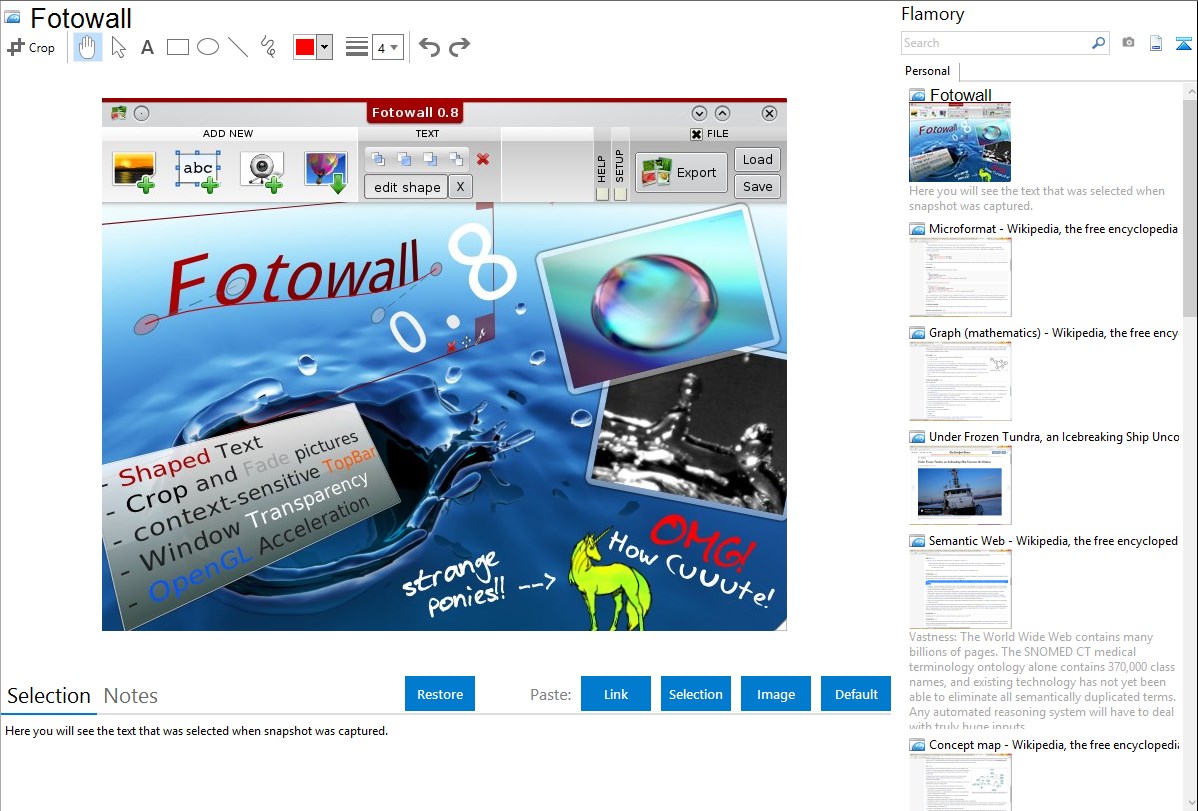Click up chevron circle in Fotowall titlebar

click(x=722, y=113)
